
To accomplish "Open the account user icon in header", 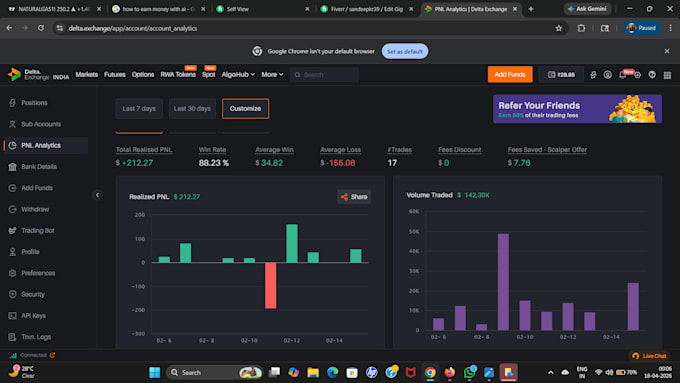I will 608,75.
